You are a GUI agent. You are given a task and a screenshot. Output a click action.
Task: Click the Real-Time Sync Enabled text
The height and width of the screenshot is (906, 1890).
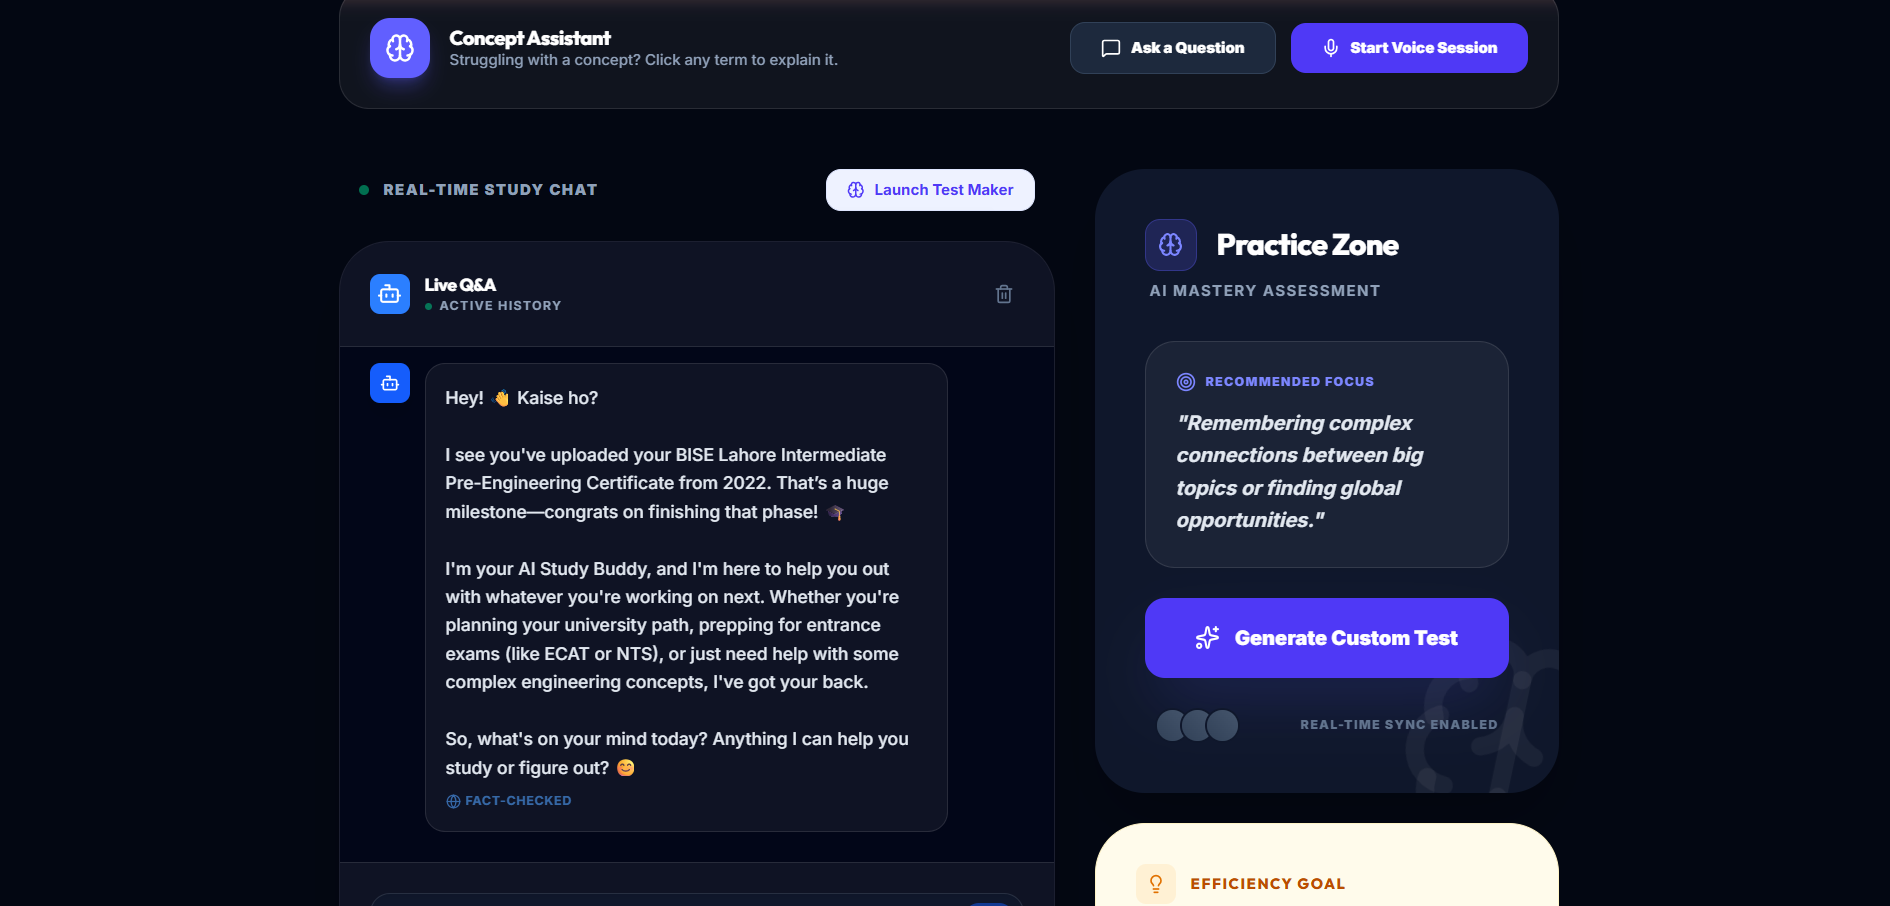[x=1399, y=725]
